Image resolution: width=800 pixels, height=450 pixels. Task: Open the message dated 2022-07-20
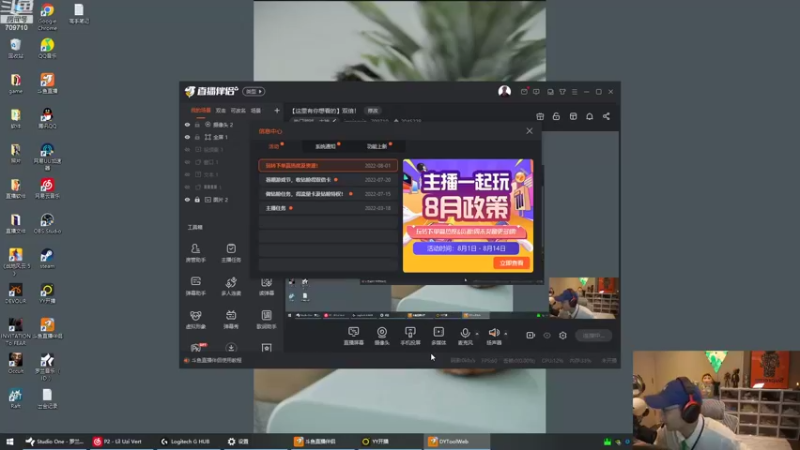click(x=328, y=180)
